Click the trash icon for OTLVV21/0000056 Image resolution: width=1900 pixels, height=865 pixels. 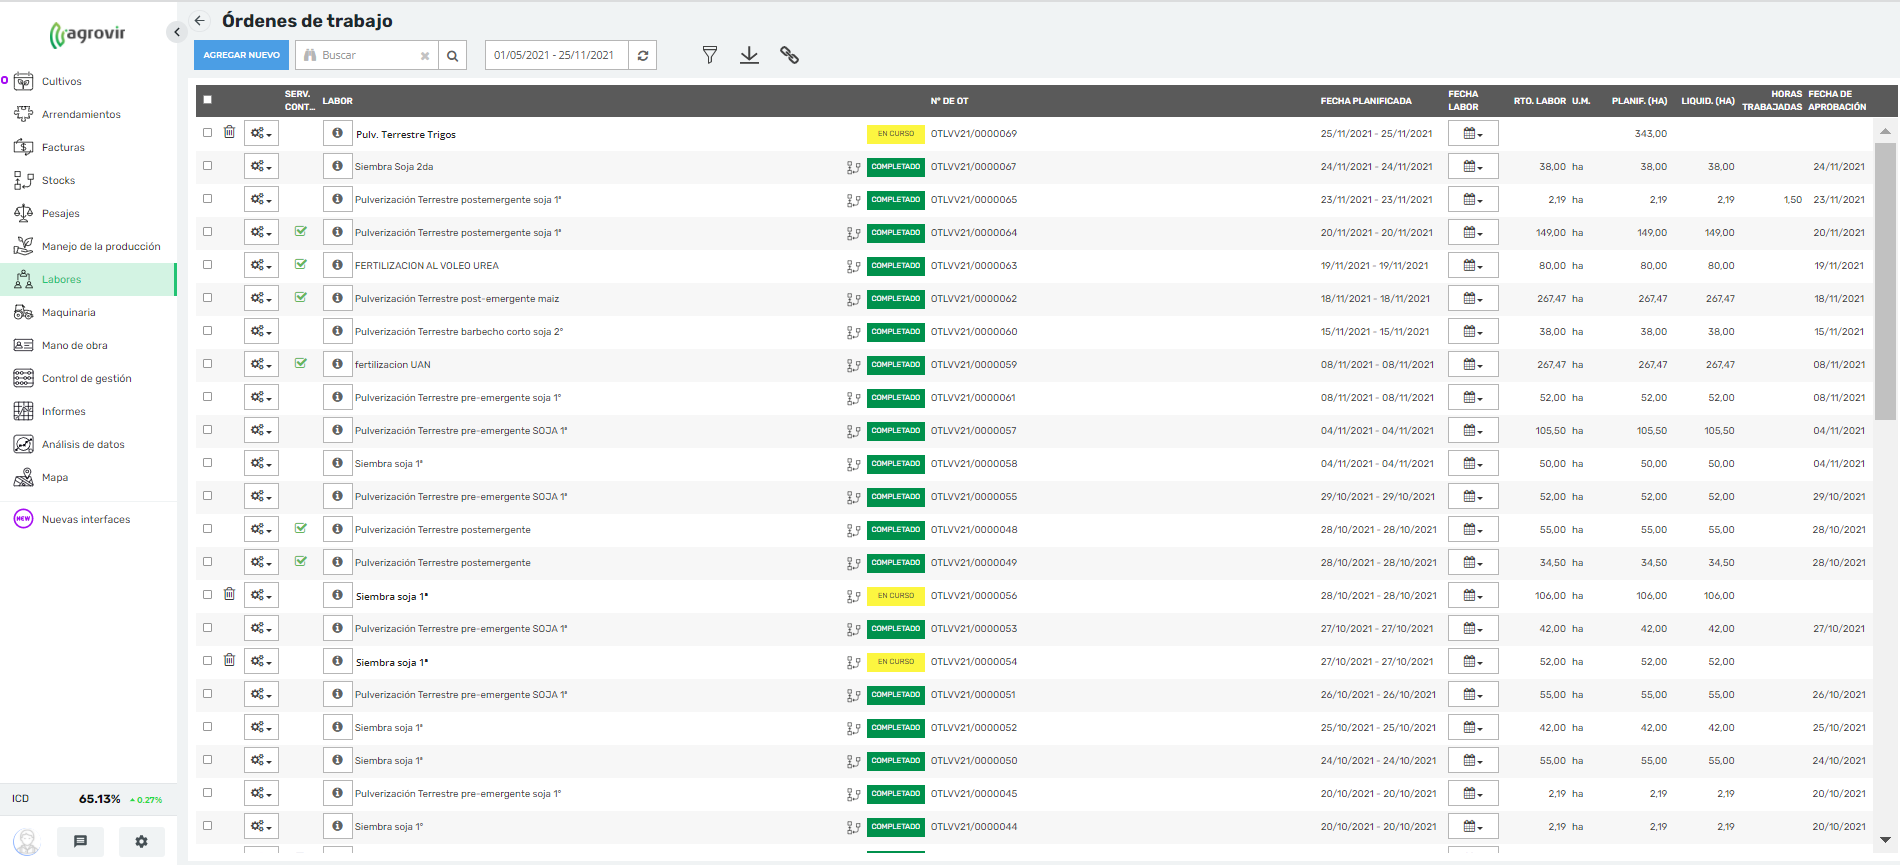[229, 594]
